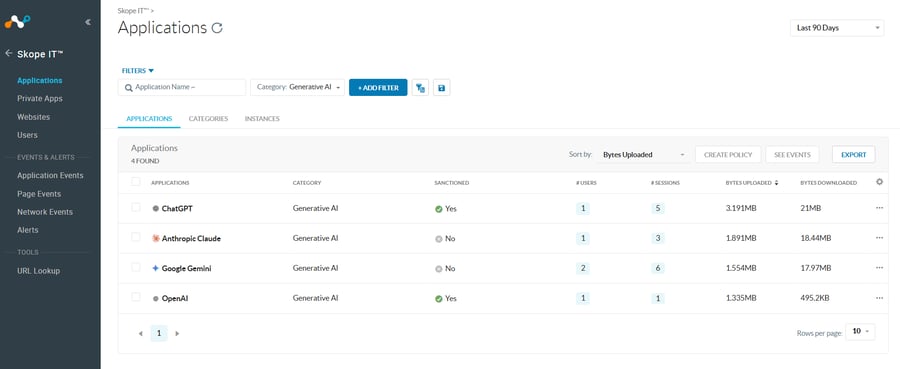
Task: Click the SEE EVENTS button
Action: click(792, 154)
